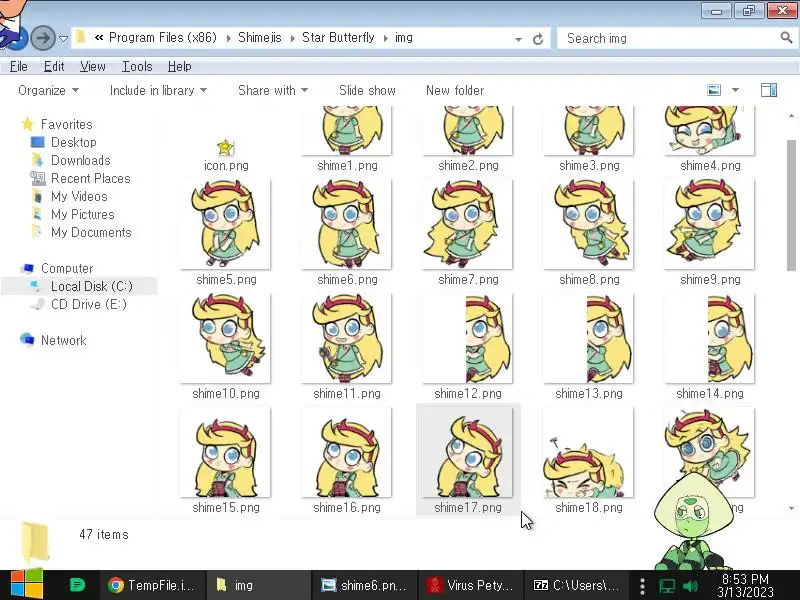Viewport: 800px width, 600px height.
Task: Select the shime16.png thumbnail
Action: pyautogui.click(x=347, y=452)
